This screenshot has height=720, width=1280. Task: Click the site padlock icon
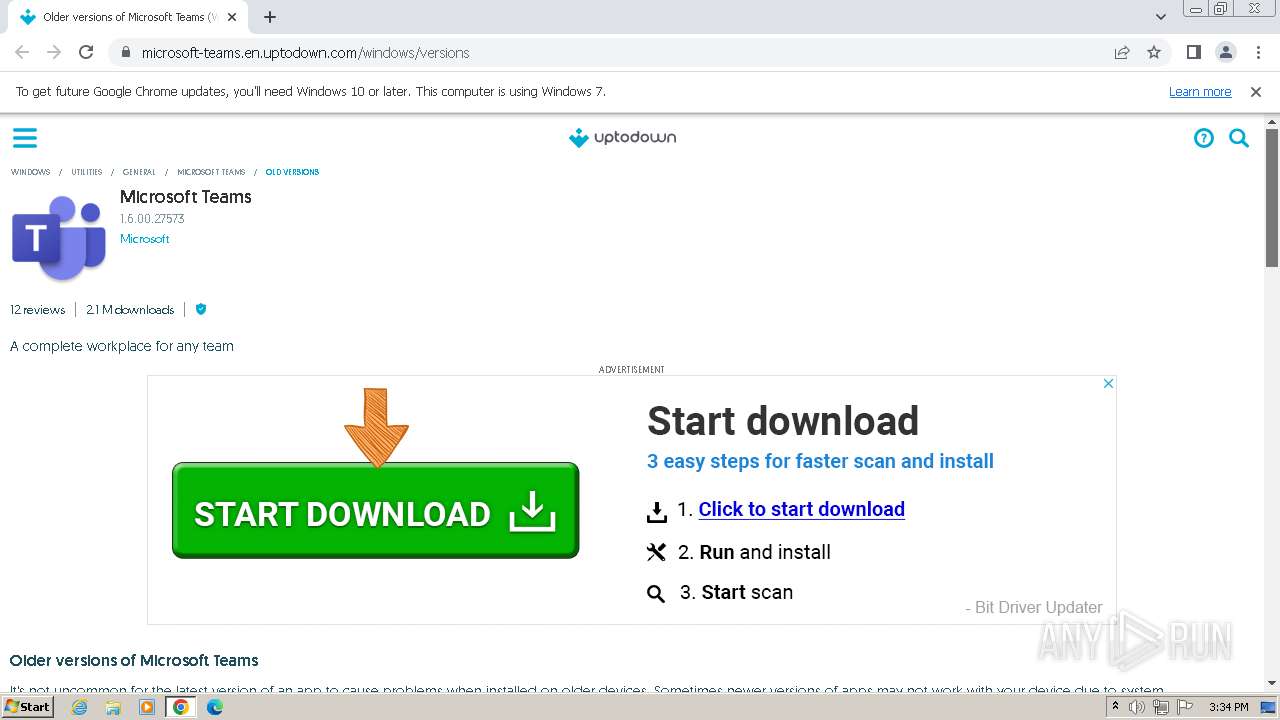125,52
